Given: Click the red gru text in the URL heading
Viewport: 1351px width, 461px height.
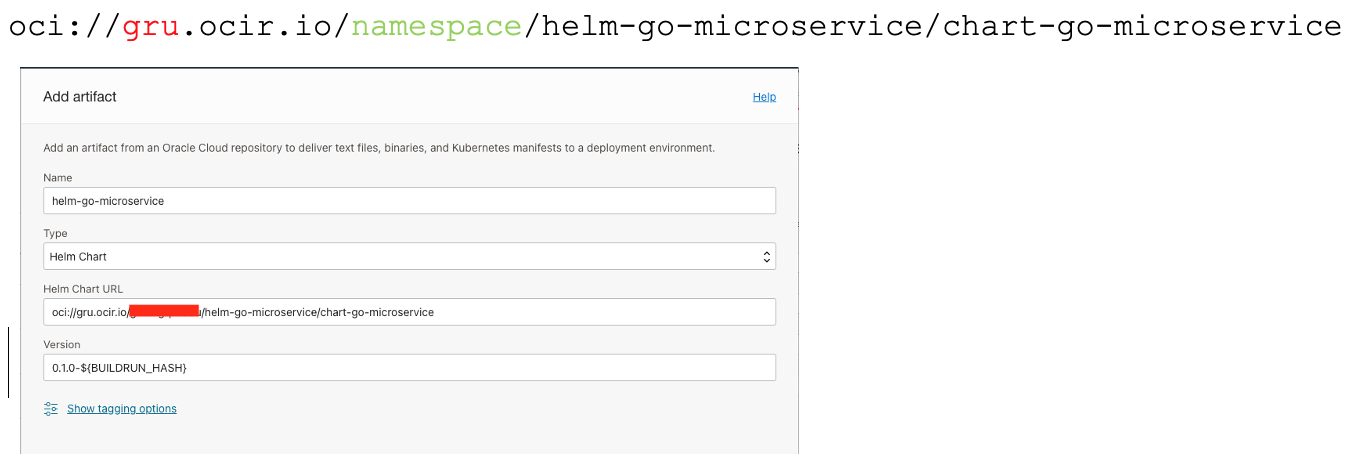Looking at the screenshot, I should (x=152, y=27).
